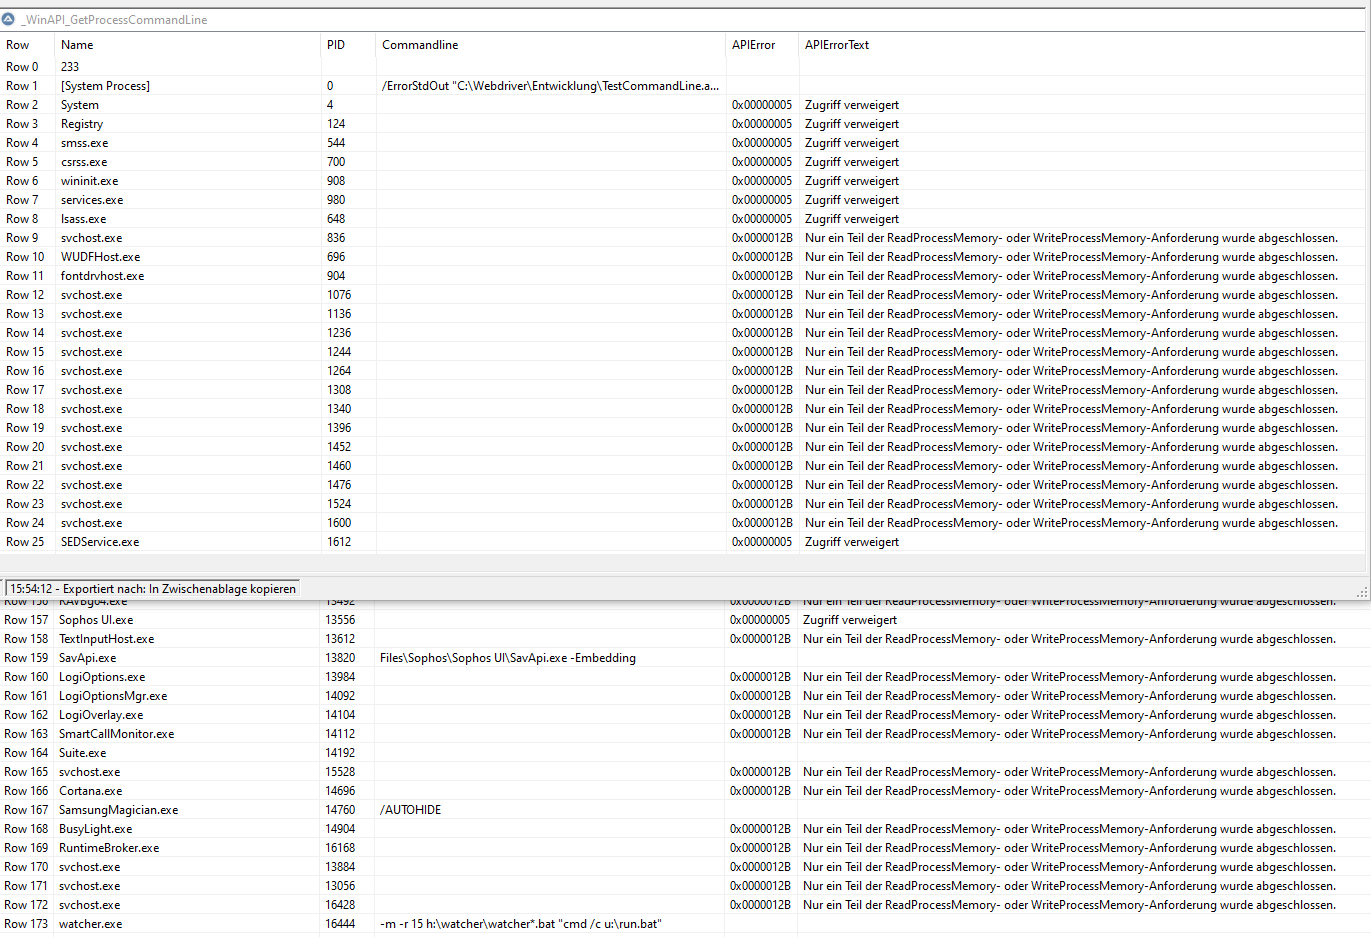Select the [System Process] row

tap(105, 86)
